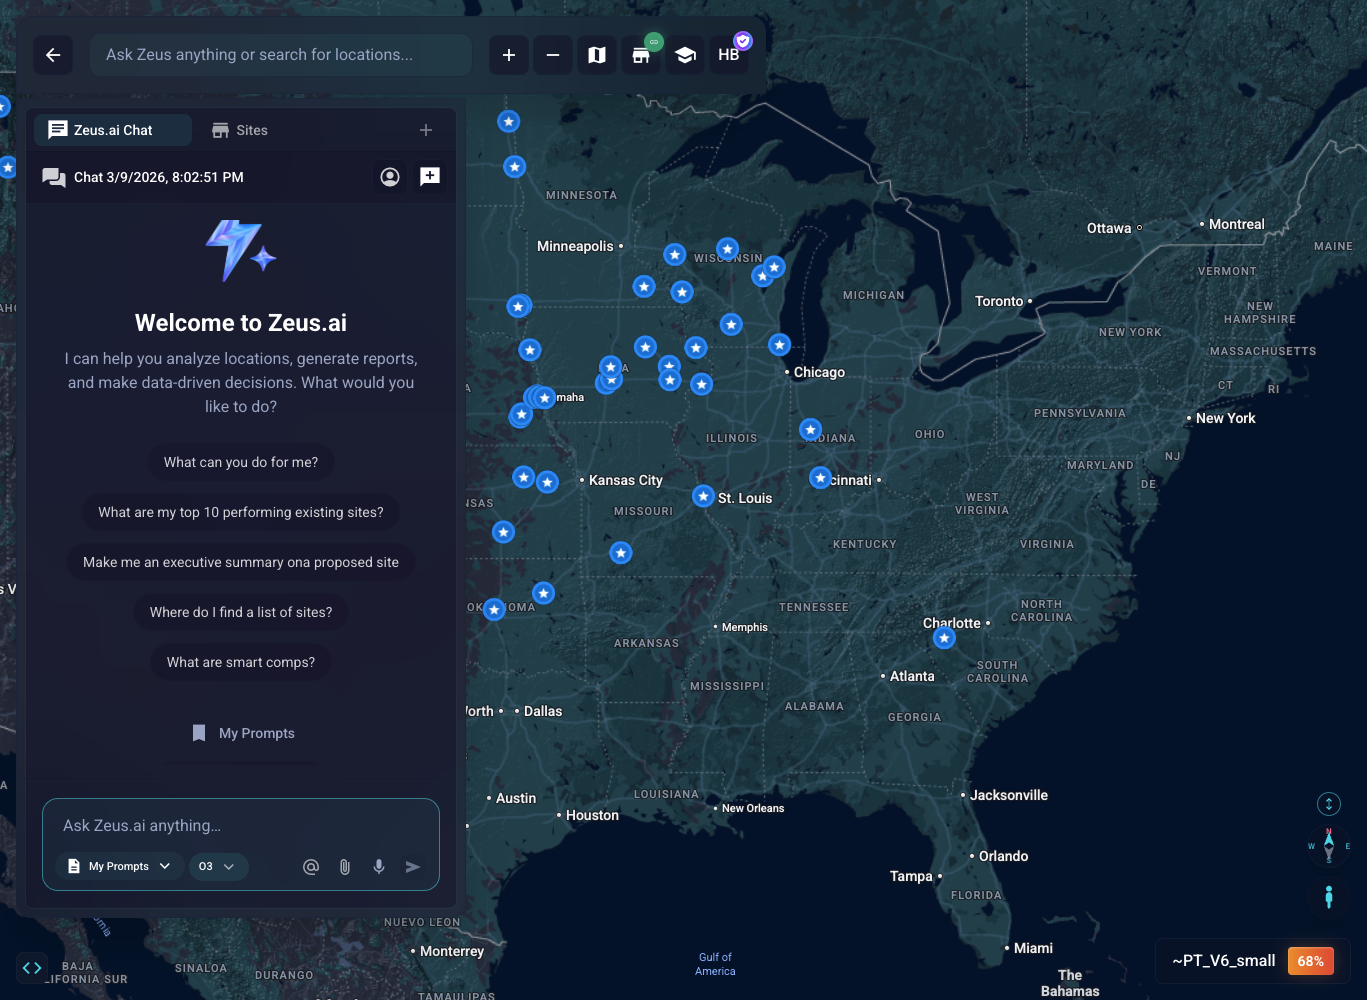Focus the Ask Zeus location search bar
Viewport: 1367px width, 1000px height.
281,55
